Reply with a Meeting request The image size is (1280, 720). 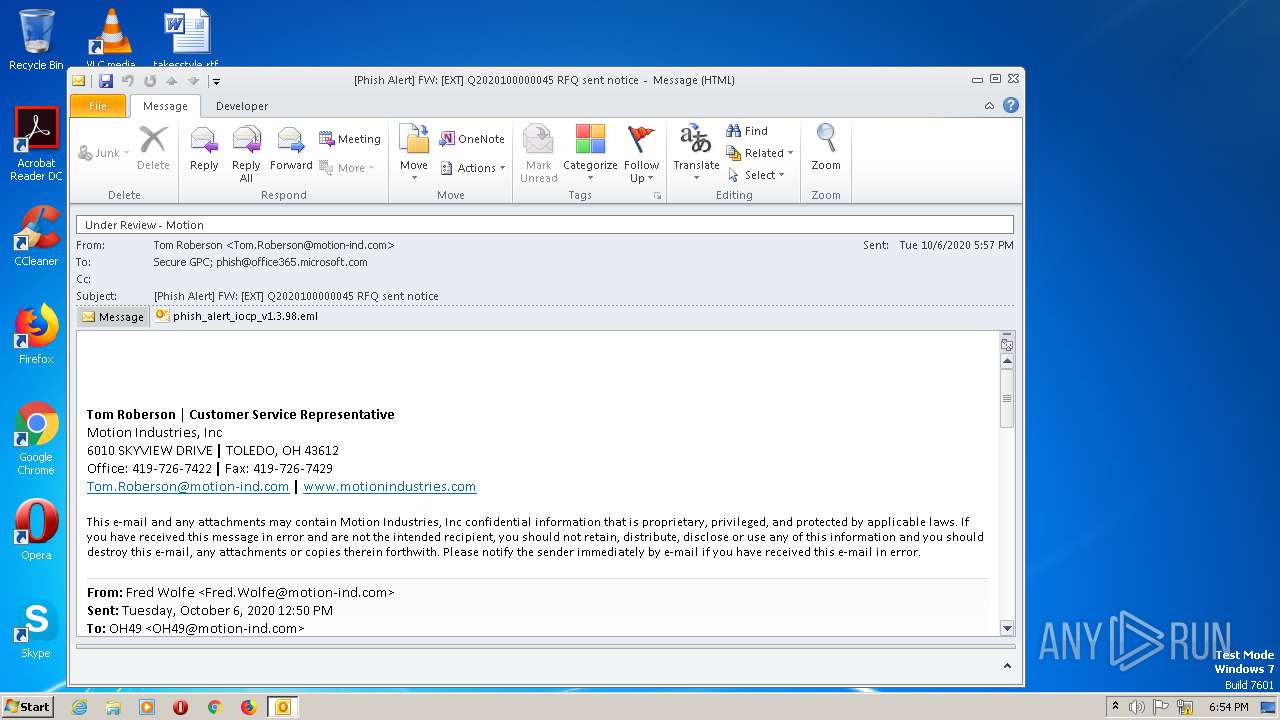point(350,139)
